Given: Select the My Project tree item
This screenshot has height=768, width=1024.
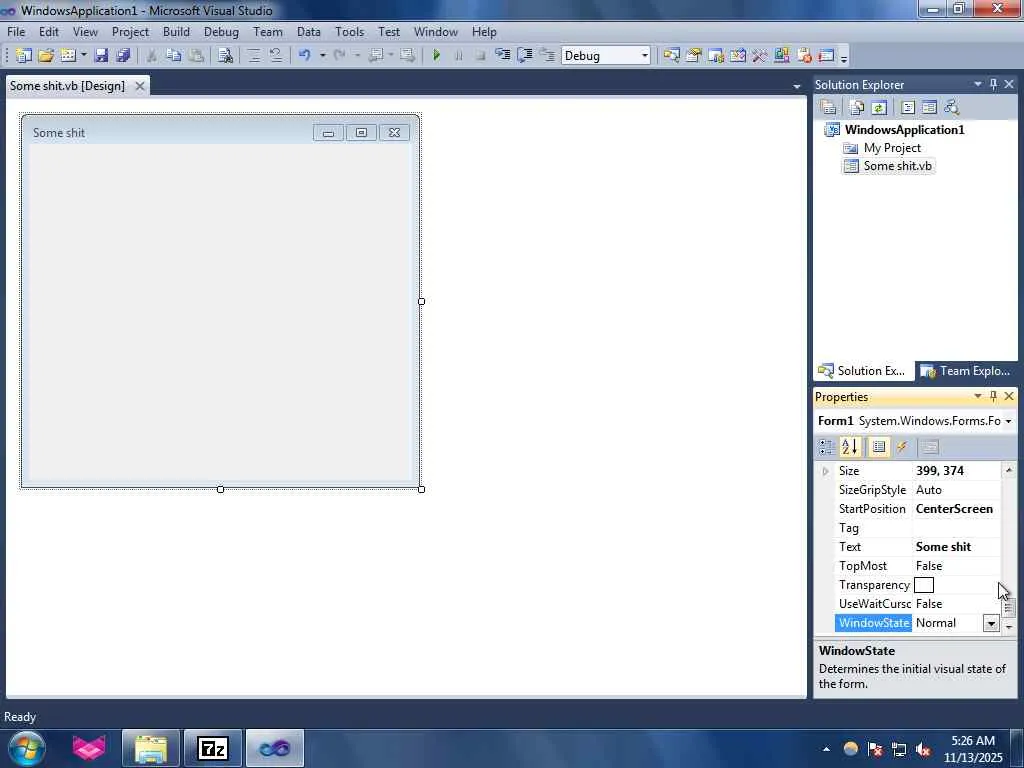Looking at the screenshot, I should [892, 148].
